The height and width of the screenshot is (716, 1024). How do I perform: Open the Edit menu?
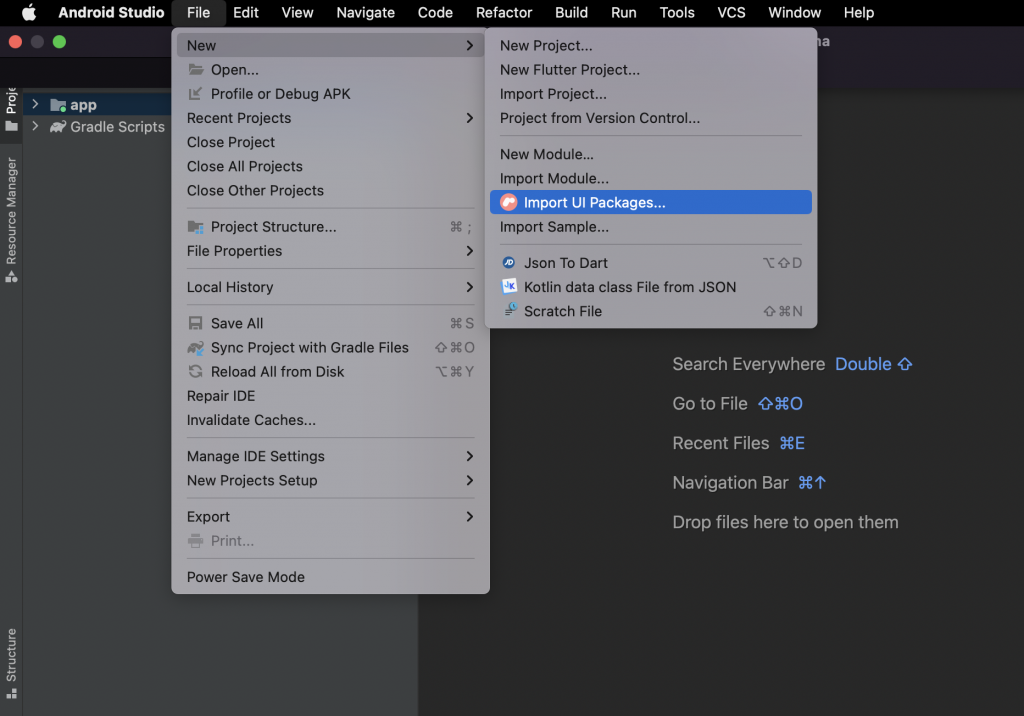pyautogui.click(x=246, y=12)
